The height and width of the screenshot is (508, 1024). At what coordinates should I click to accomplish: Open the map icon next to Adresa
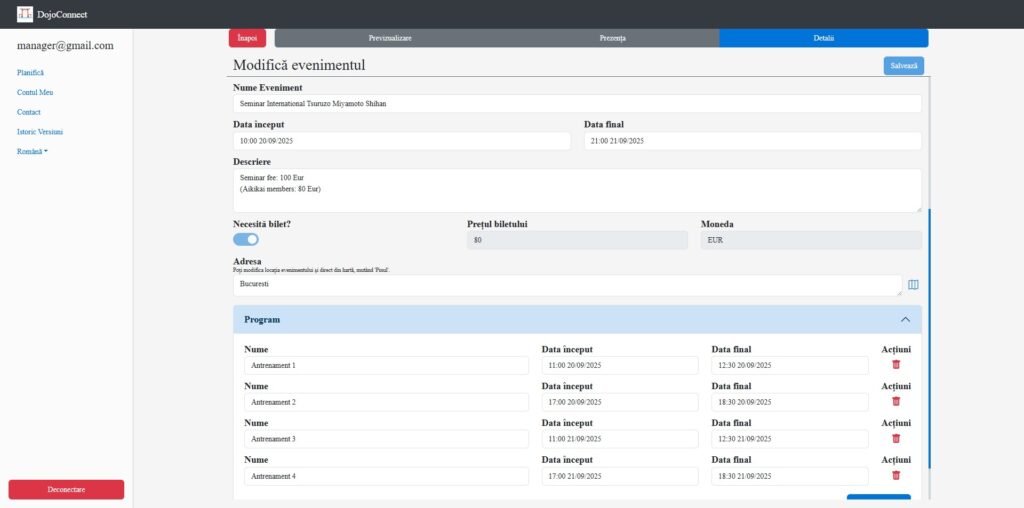(913, 285)
